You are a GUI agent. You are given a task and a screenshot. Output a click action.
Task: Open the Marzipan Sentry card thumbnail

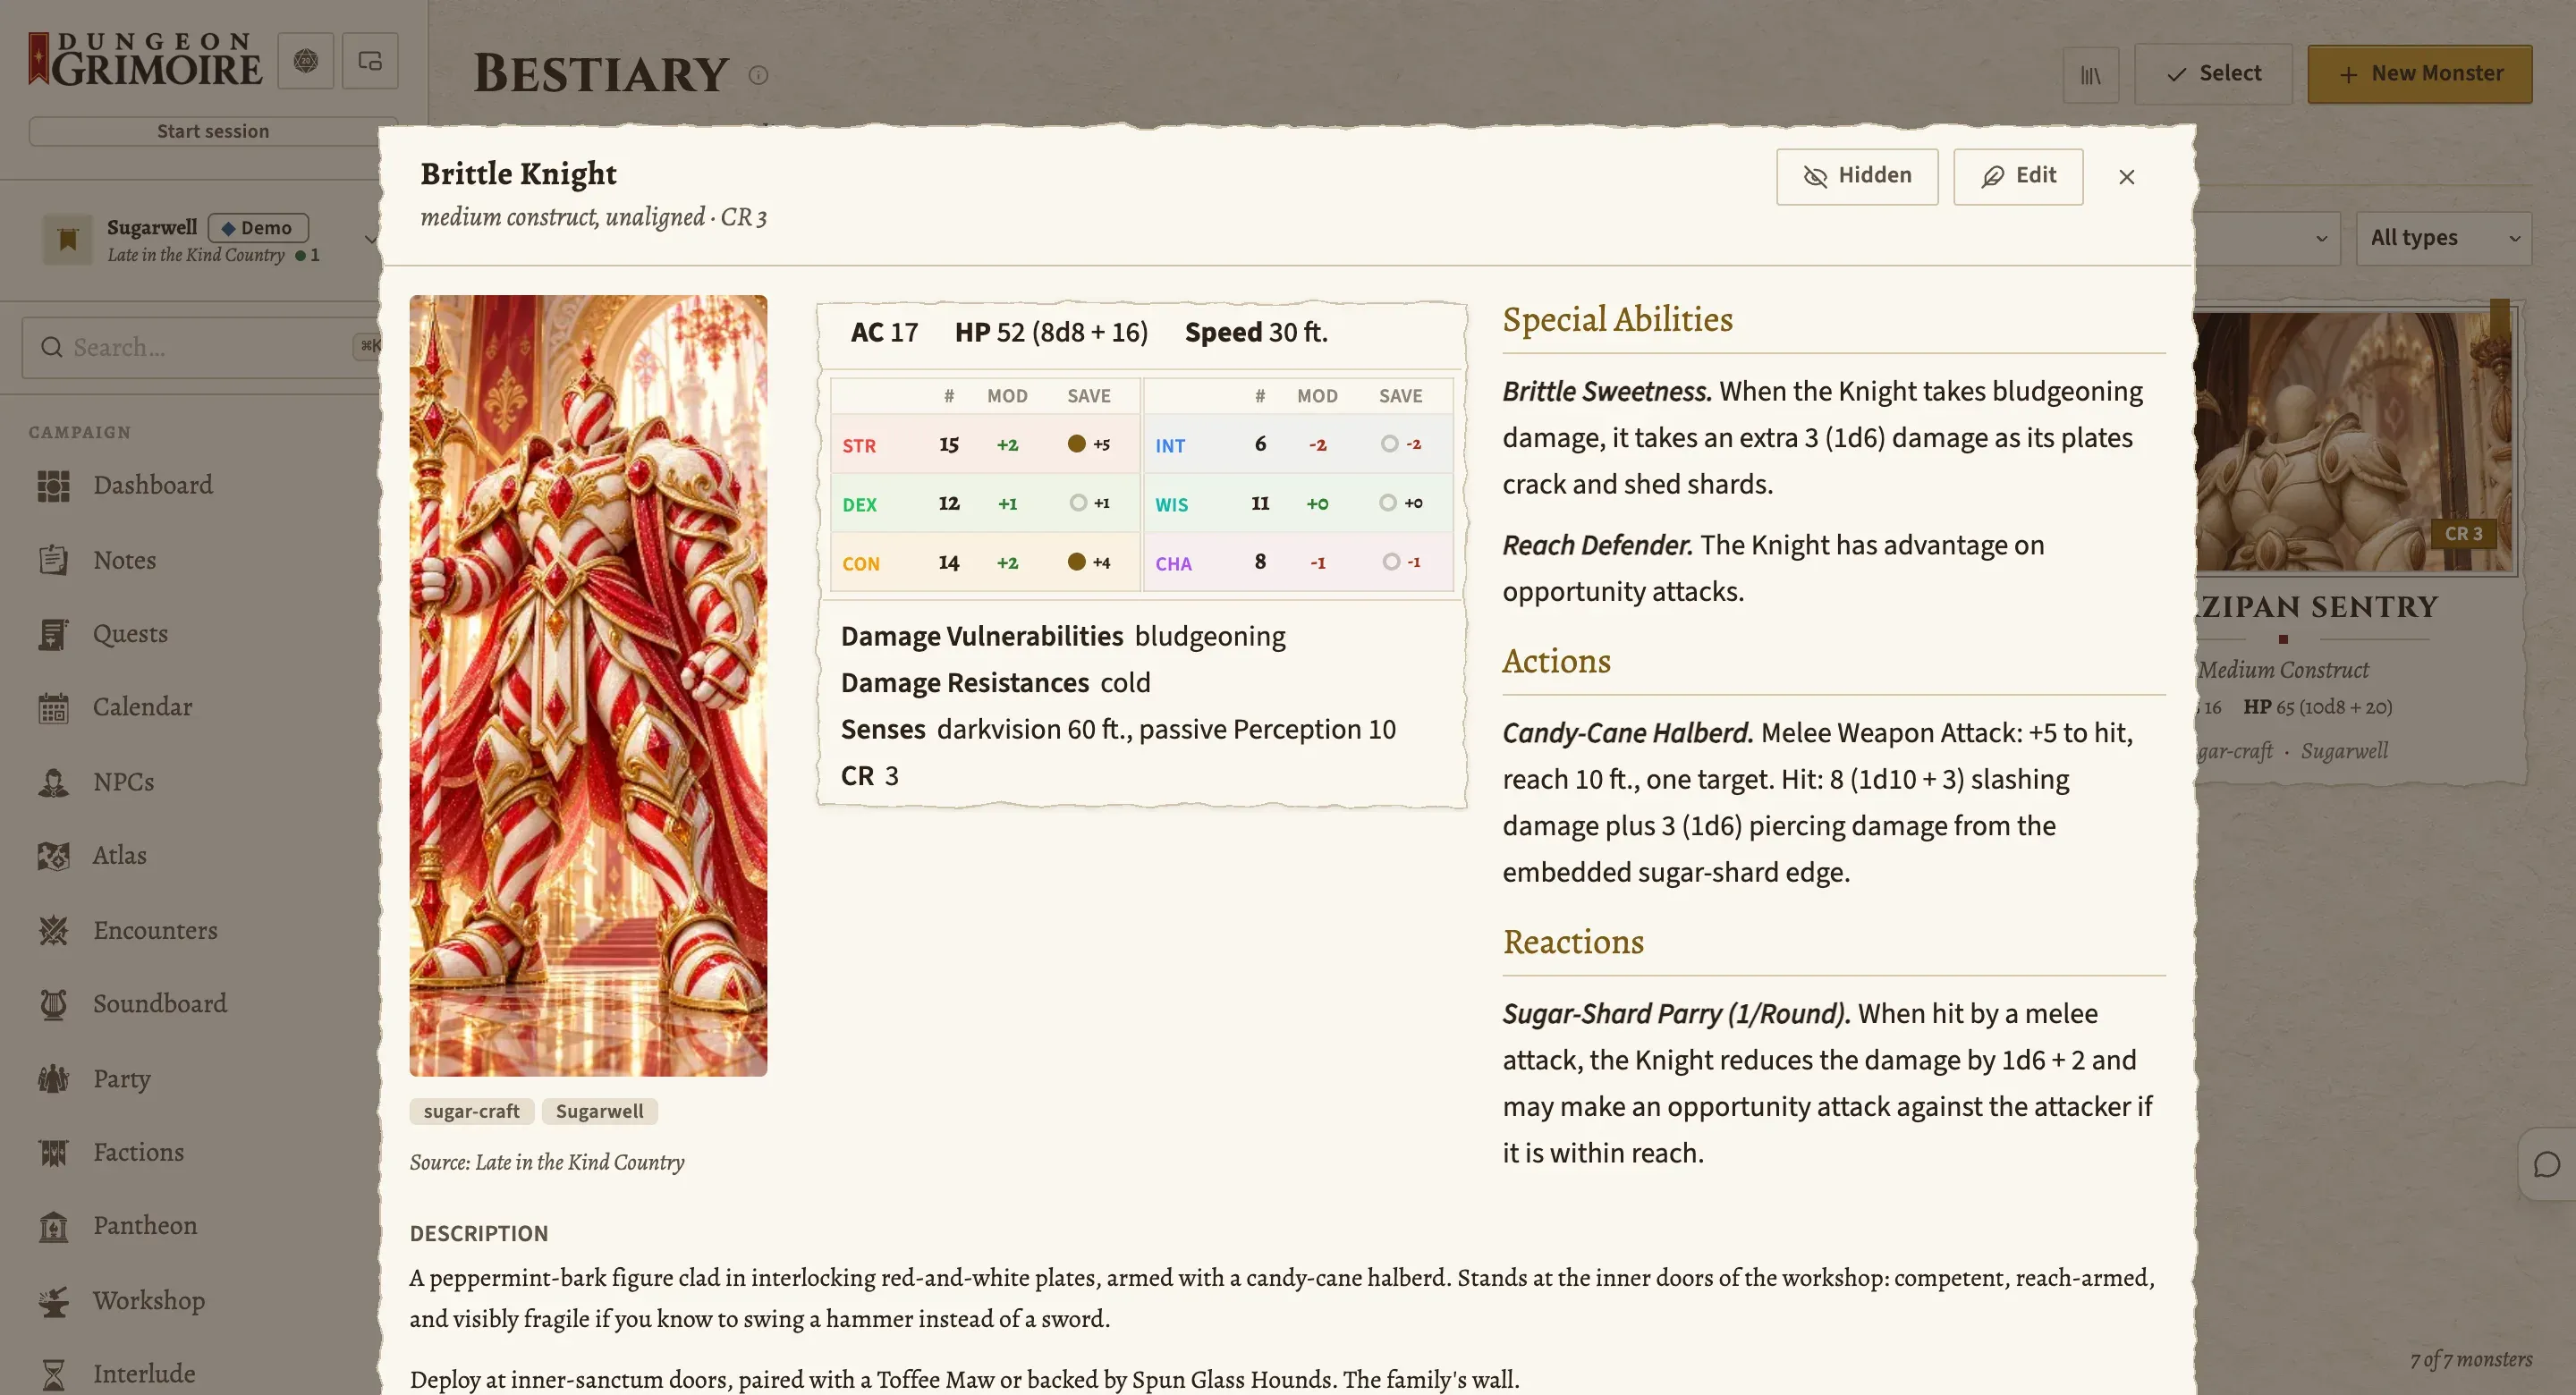(2353, 441)
